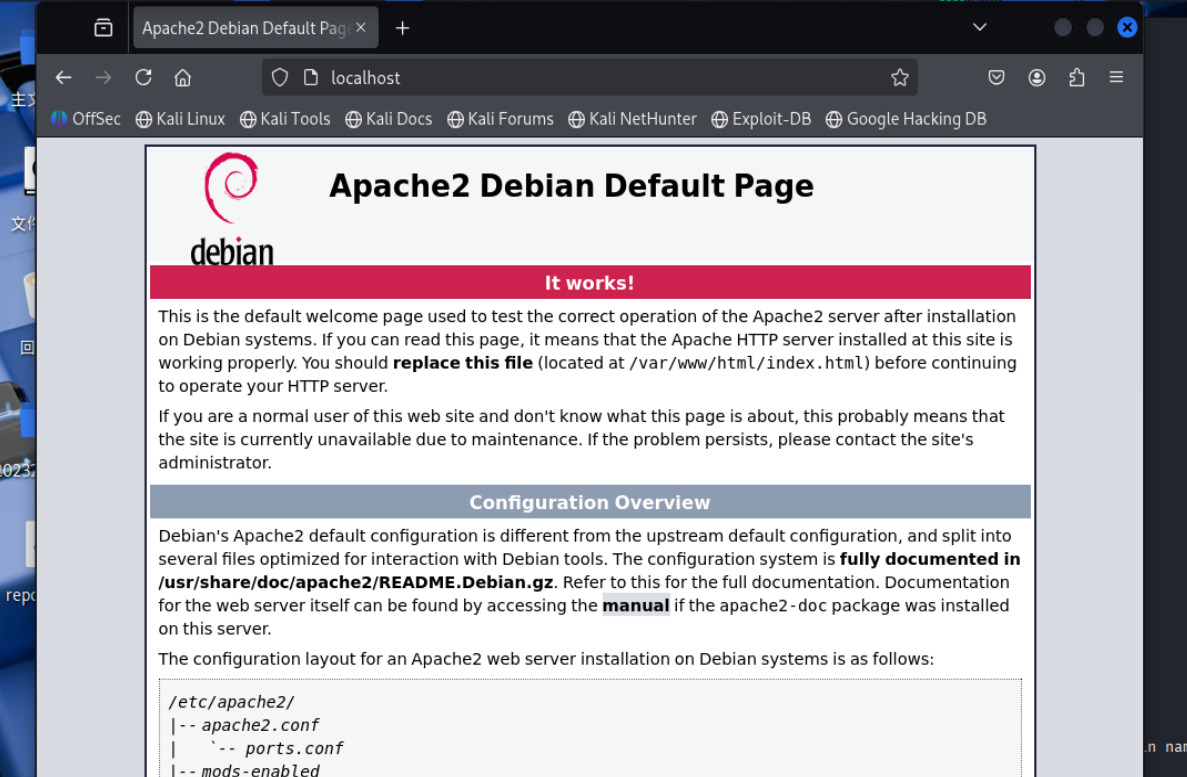Open the OffSec bookmark

(86, 119)
